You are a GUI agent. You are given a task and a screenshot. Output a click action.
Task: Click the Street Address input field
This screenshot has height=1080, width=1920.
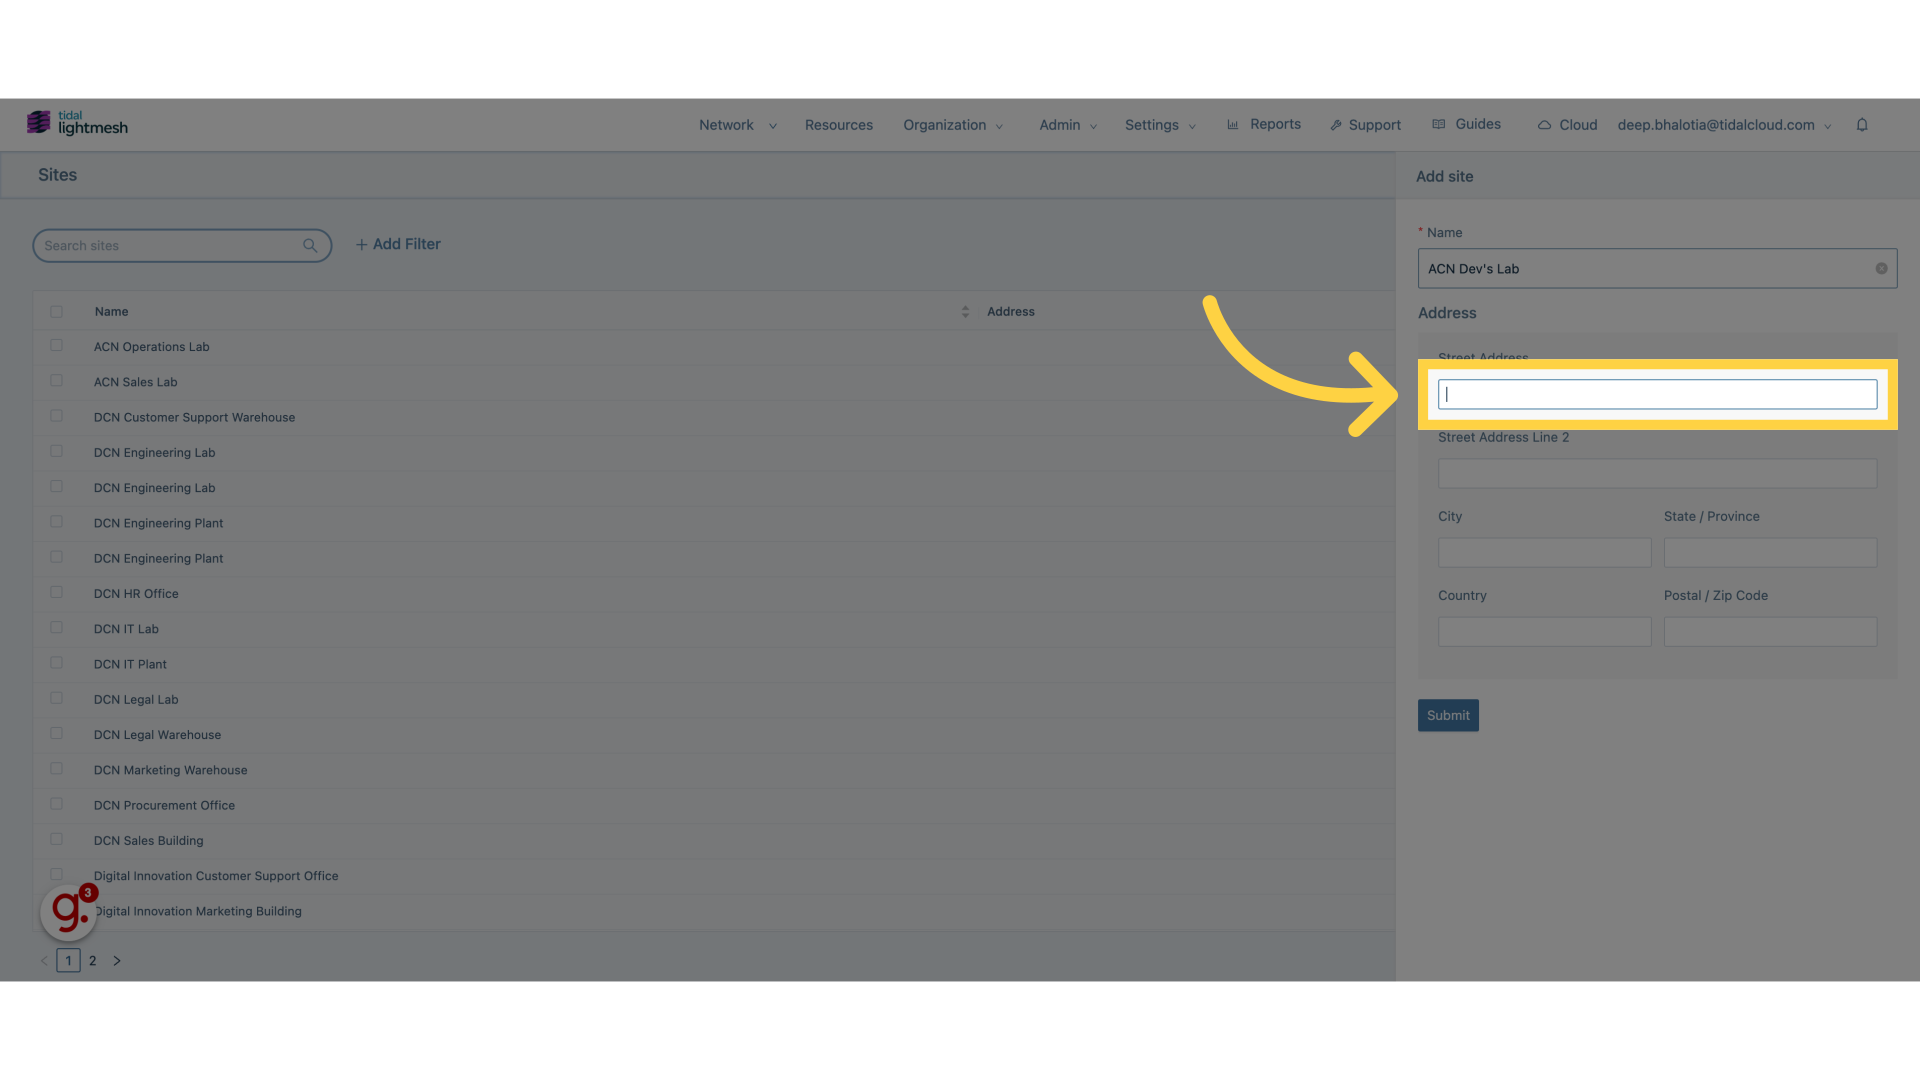[x=1658, y=393]
